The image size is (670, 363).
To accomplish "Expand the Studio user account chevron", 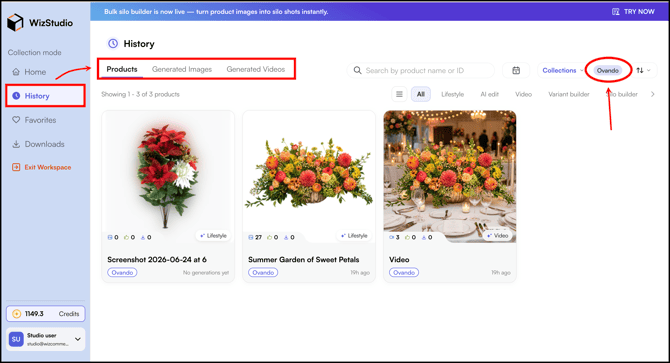I will tap(78, 339).
